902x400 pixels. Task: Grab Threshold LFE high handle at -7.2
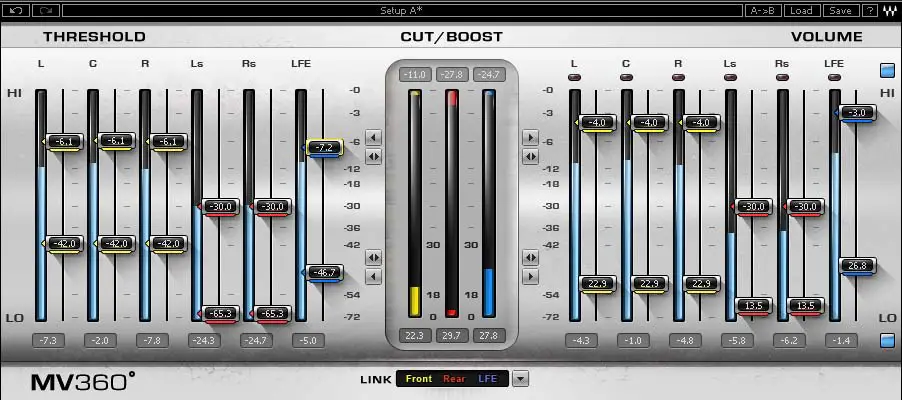pyautogui.click(x=324, y=148)
